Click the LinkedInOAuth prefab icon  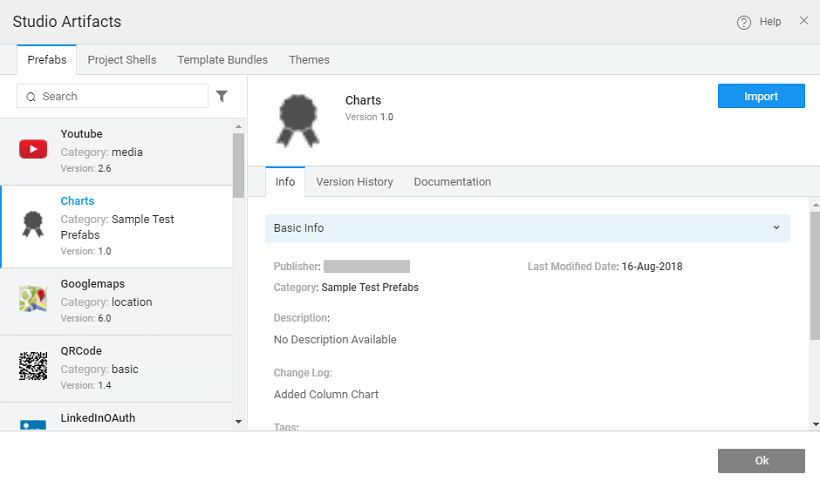pyautogui.click(x=33, y=424)
